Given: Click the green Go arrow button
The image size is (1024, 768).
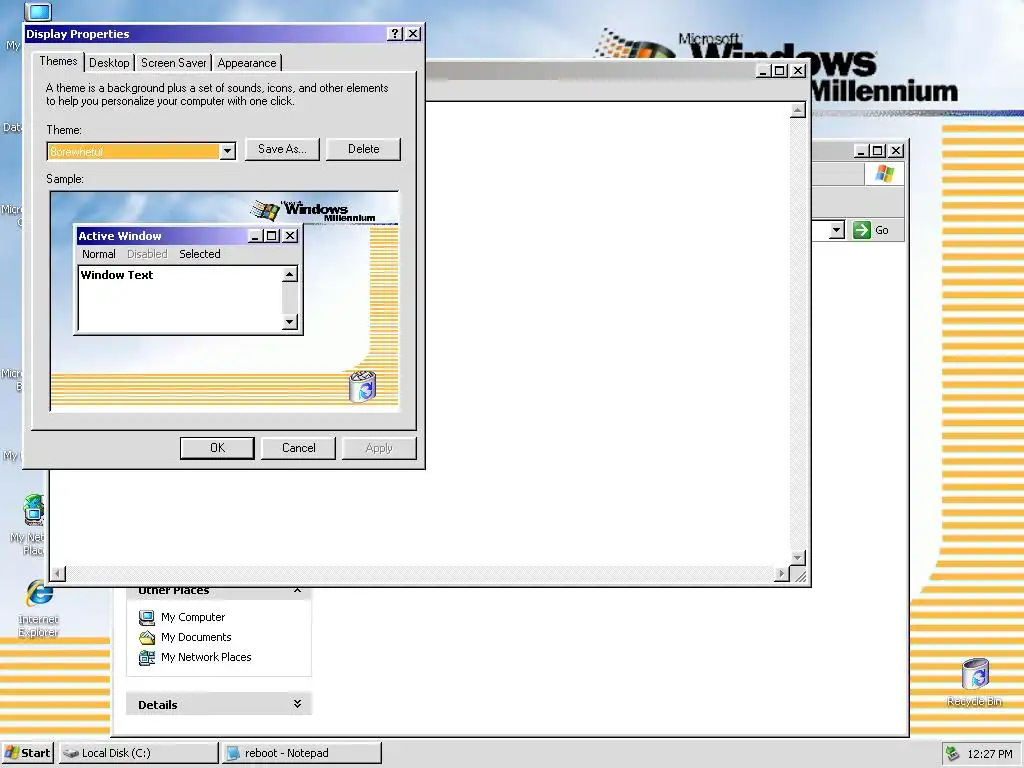Looking at the screenshot, I should coord(862,230).
